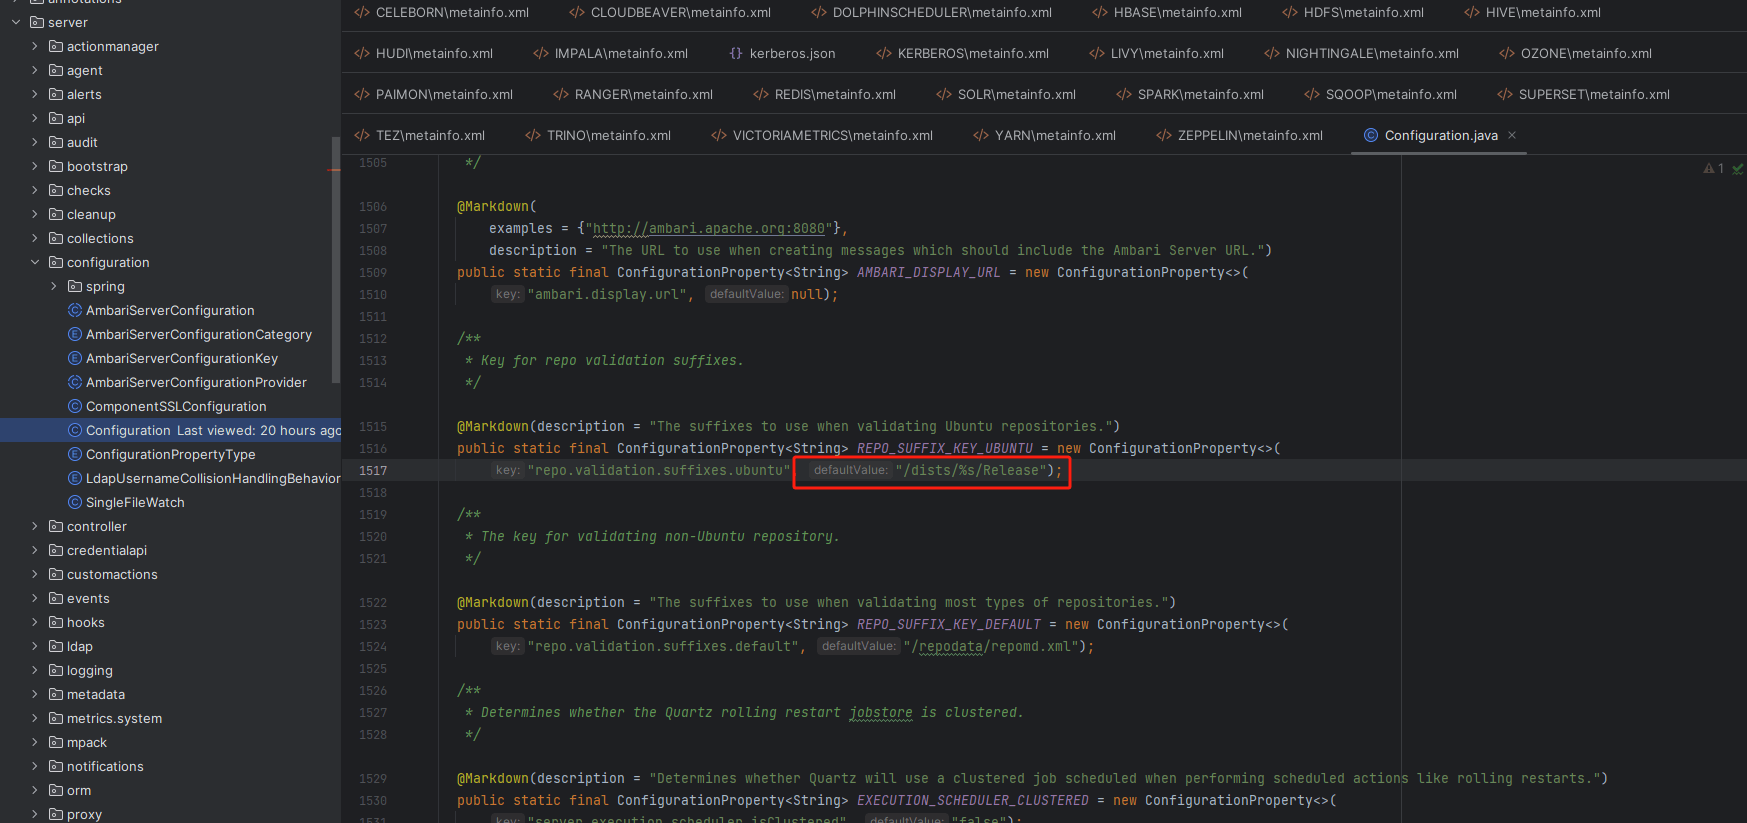
Task: Select the logging package row
Action: (170, 670)
